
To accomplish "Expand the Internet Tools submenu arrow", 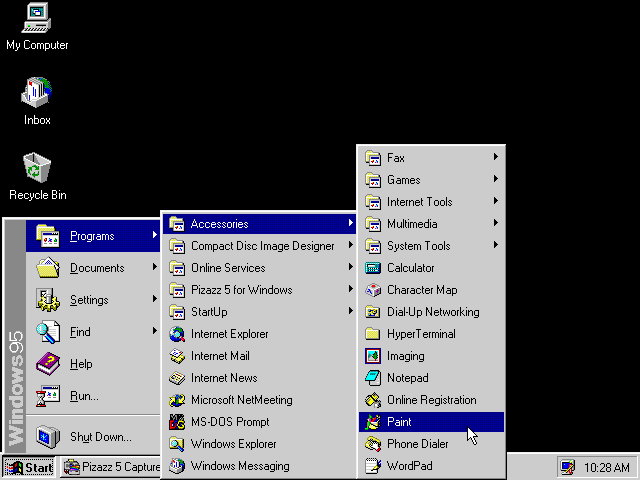I will coord(496,201).
